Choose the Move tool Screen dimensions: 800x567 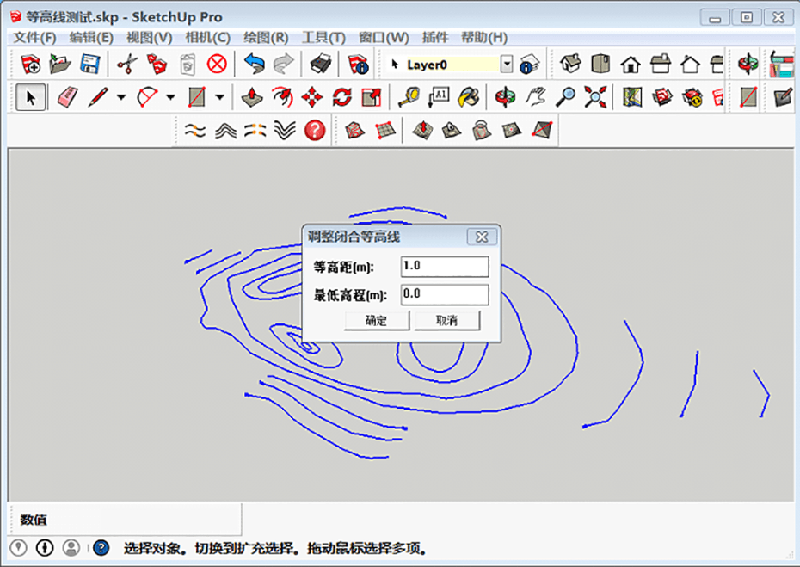[312, 97]
